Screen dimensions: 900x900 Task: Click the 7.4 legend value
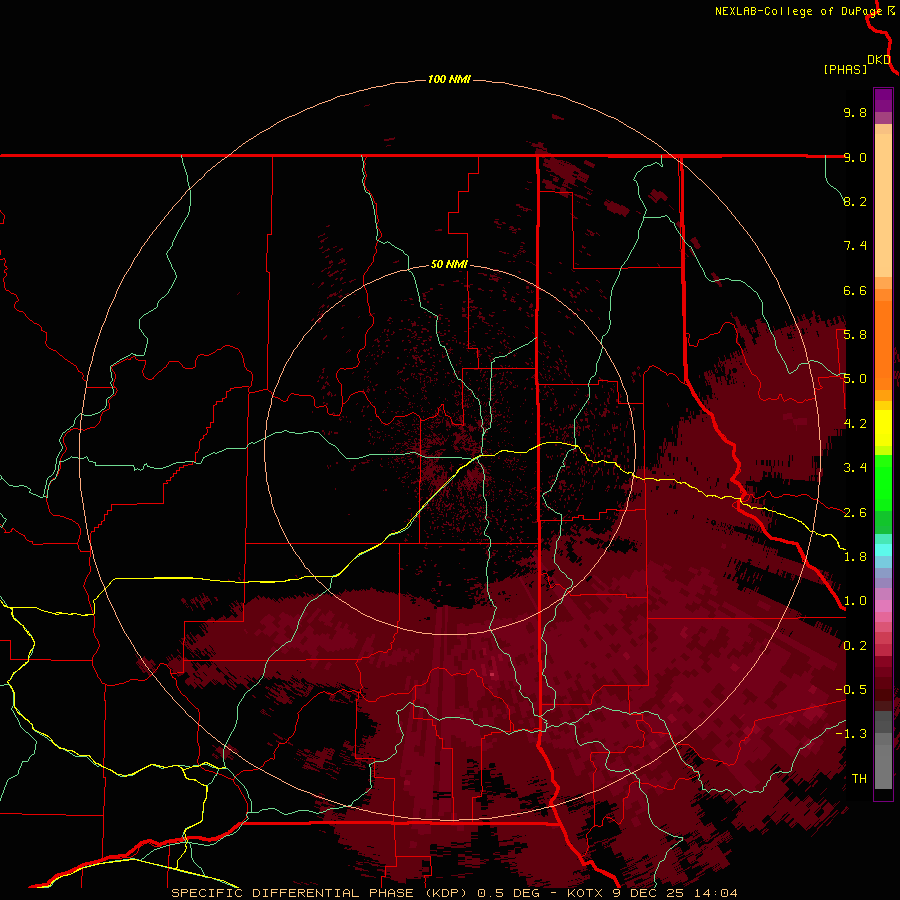click(x=855, y=246)
